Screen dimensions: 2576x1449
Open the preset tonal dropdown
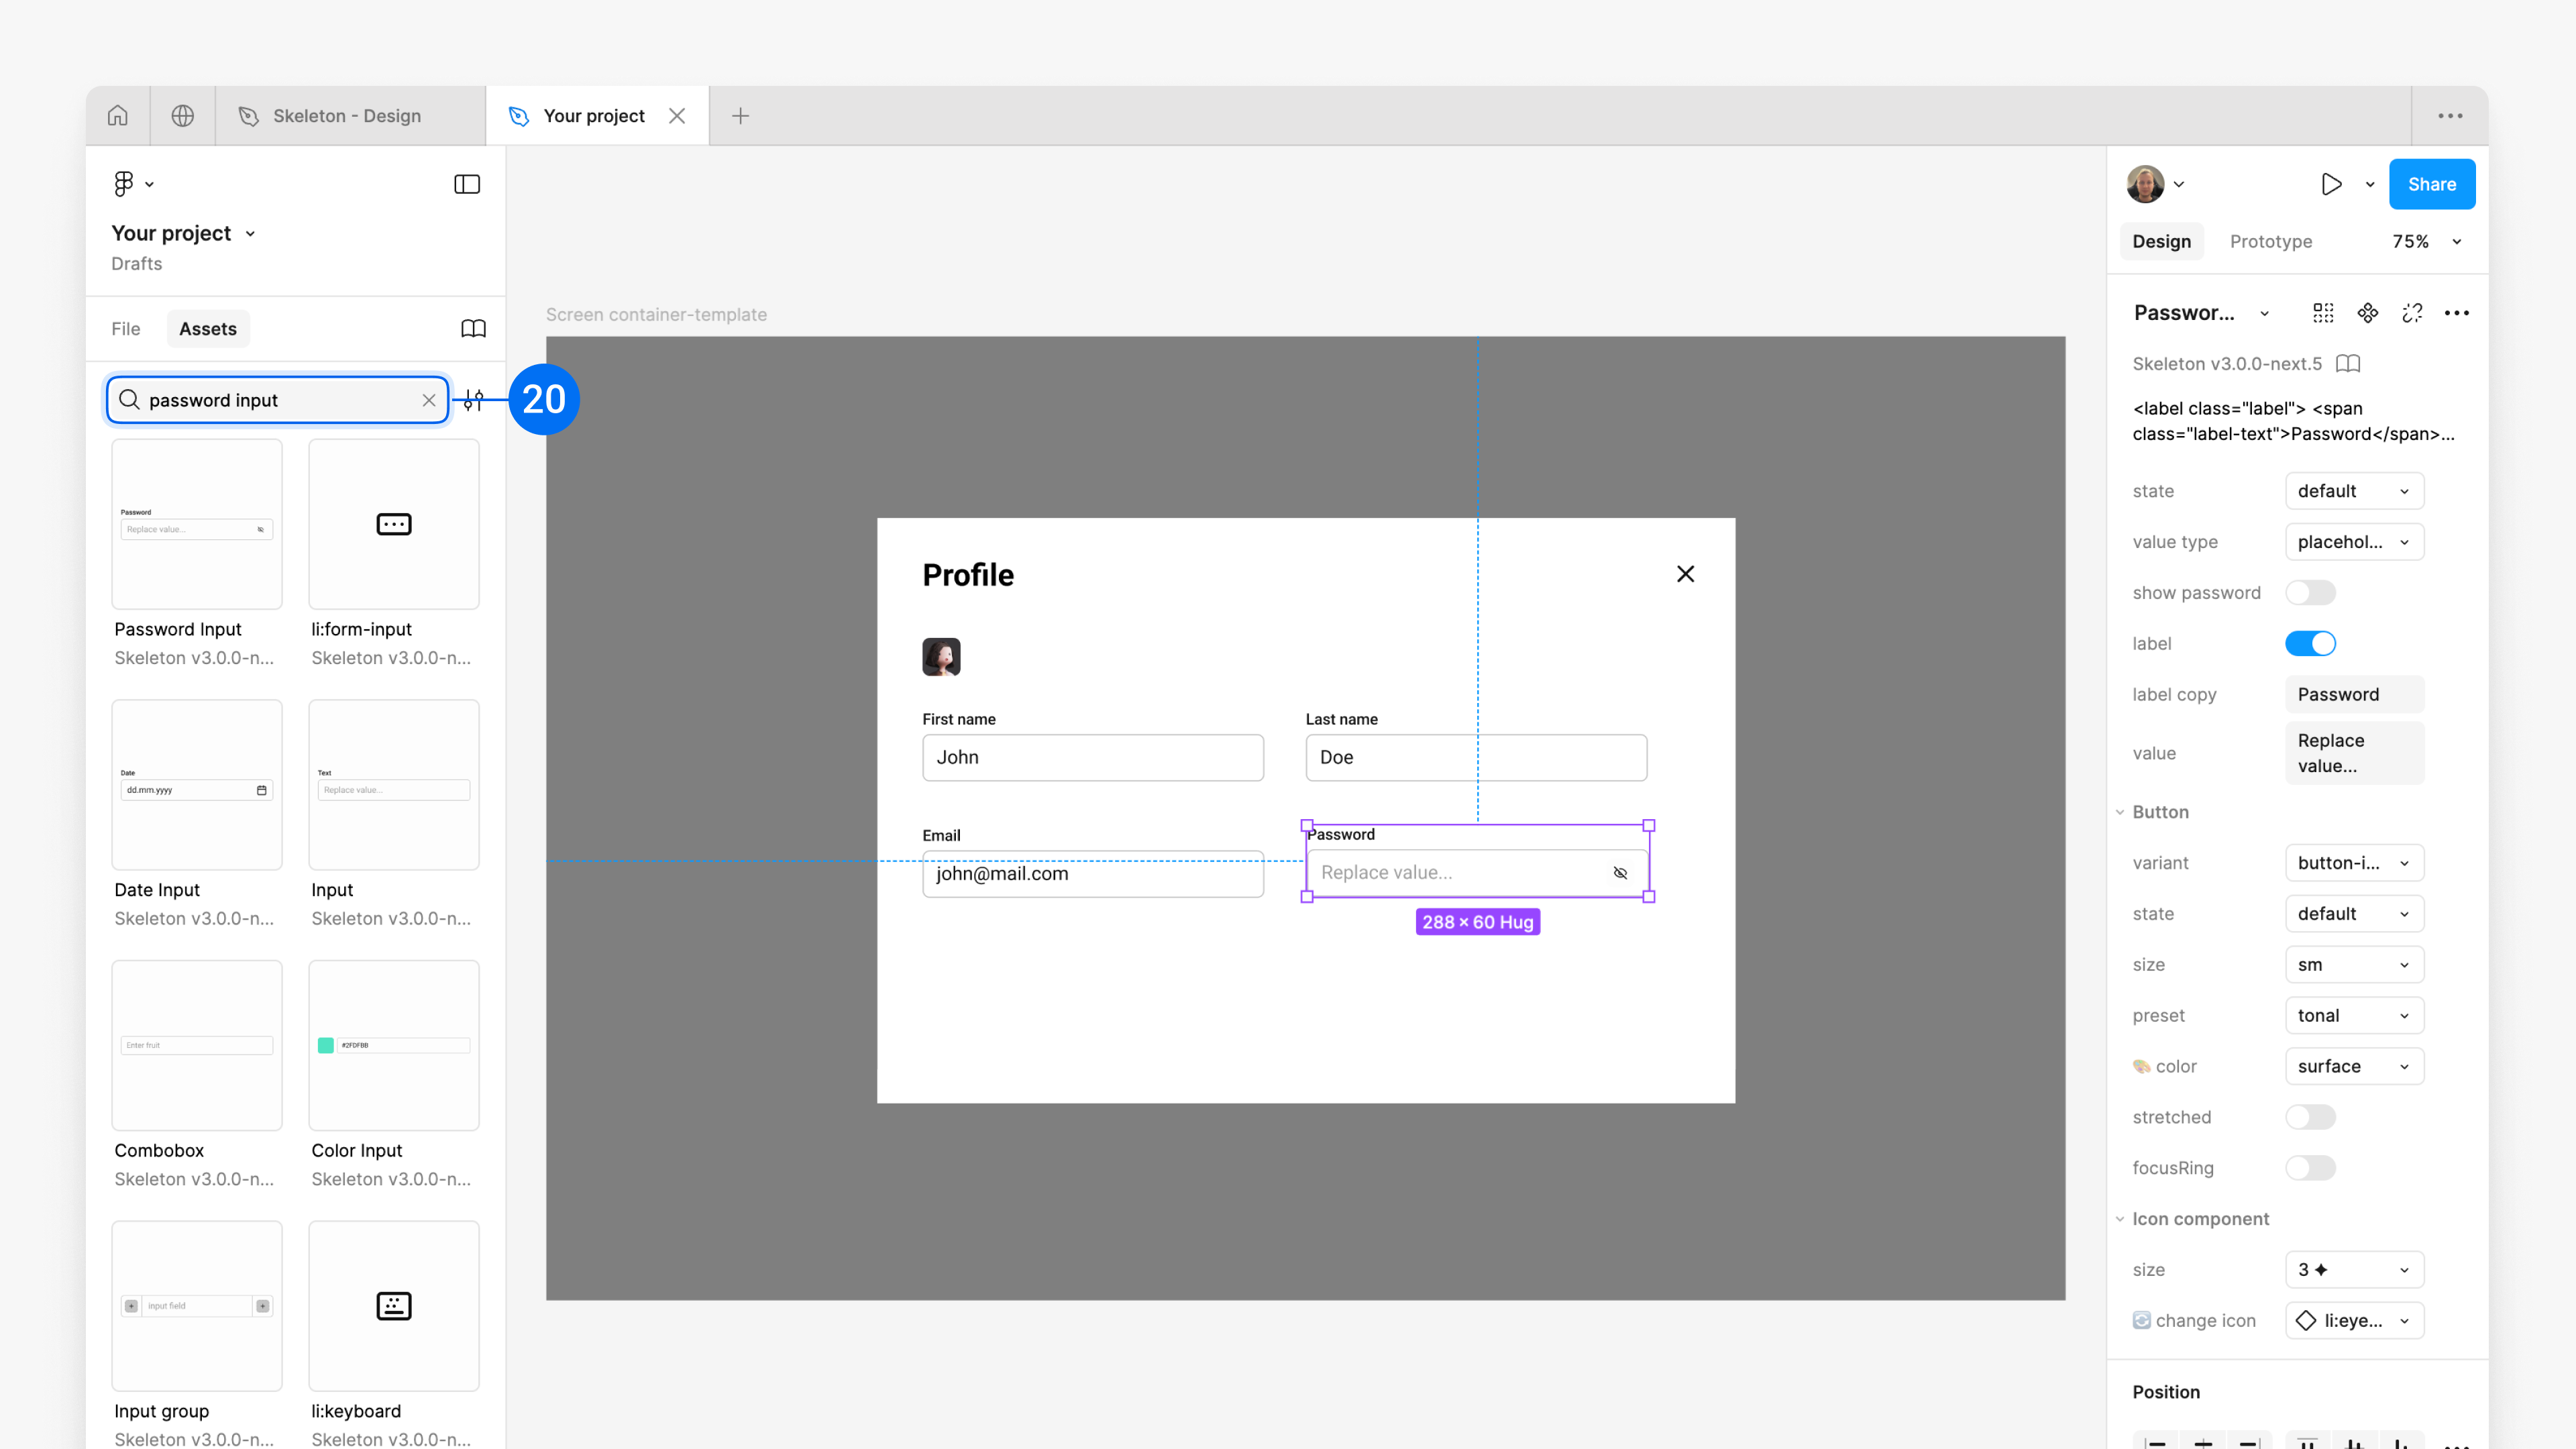[x=2354, y=1016]
